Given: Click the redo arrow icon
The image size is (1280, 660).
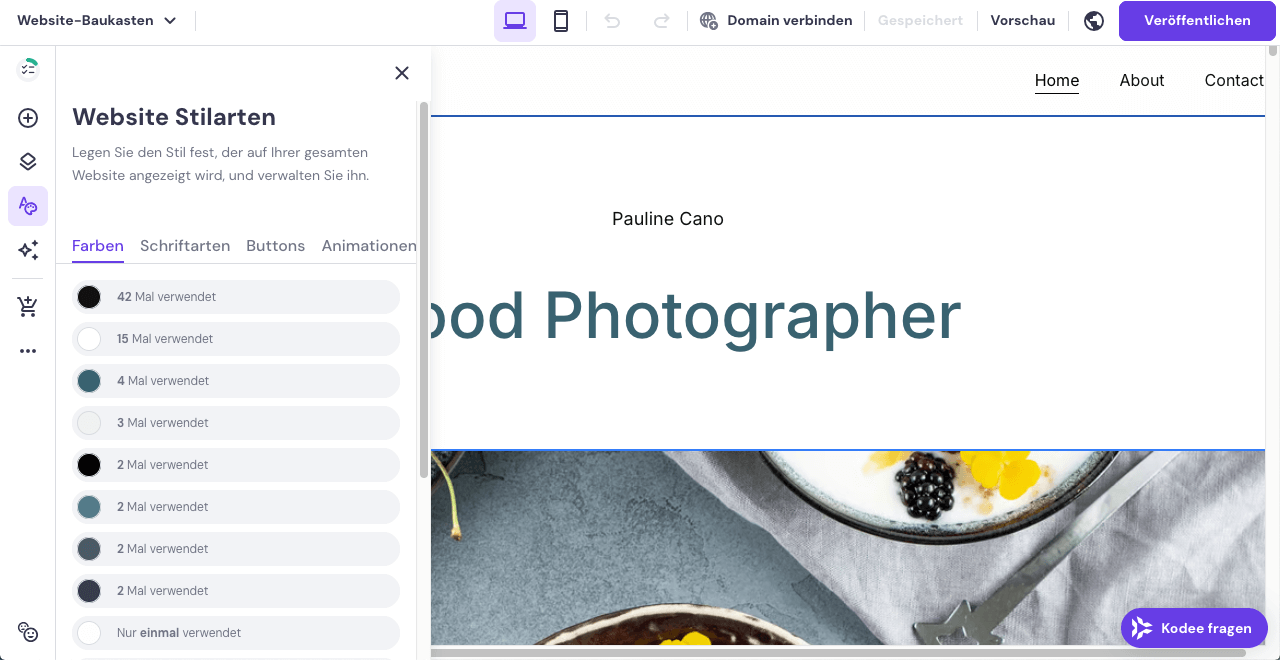Looking at the screenshot, I should point(661,21).
